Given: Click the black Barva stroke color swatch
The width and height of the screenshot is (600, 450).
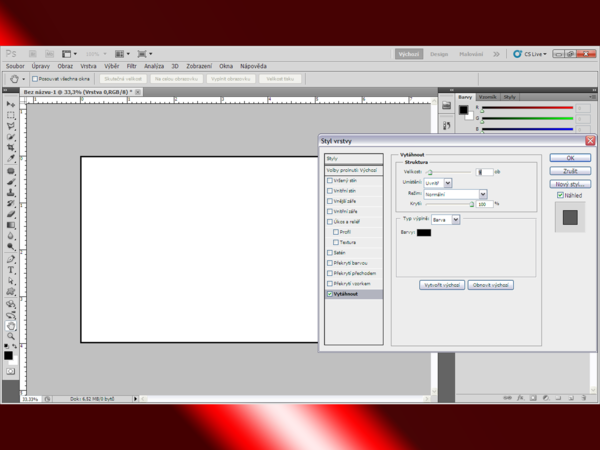Looking at the screenshot, I should coord(423,232).
